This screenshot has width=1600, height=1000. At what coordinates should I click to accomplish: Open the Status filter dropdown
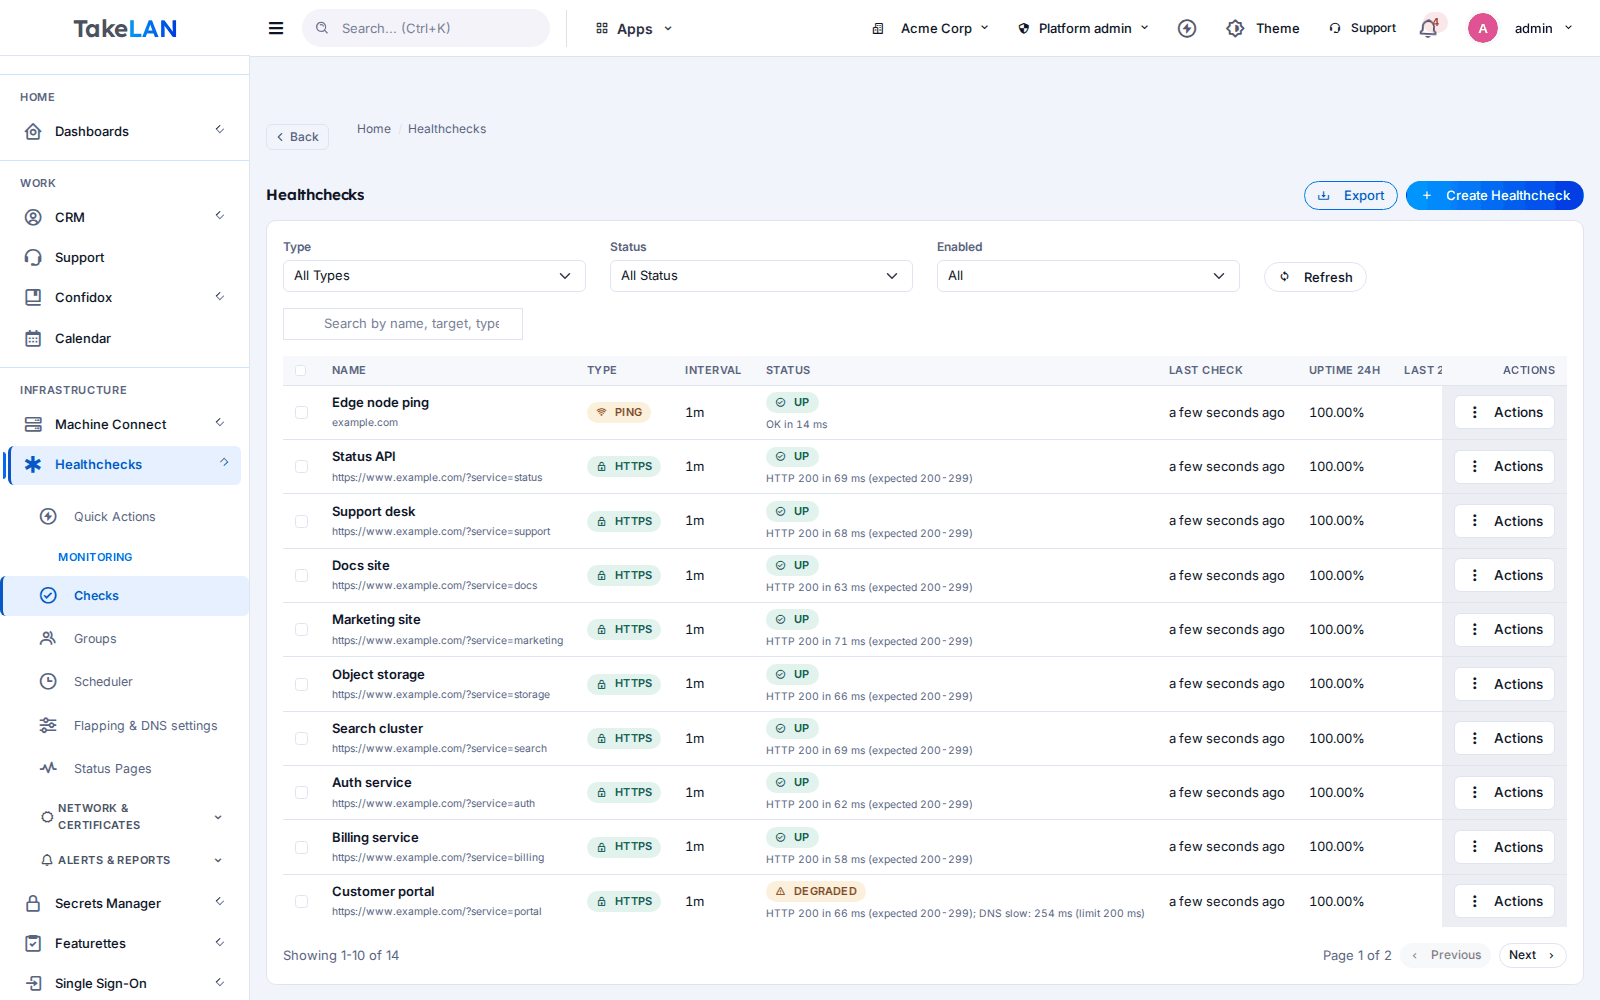coord(761,276)
